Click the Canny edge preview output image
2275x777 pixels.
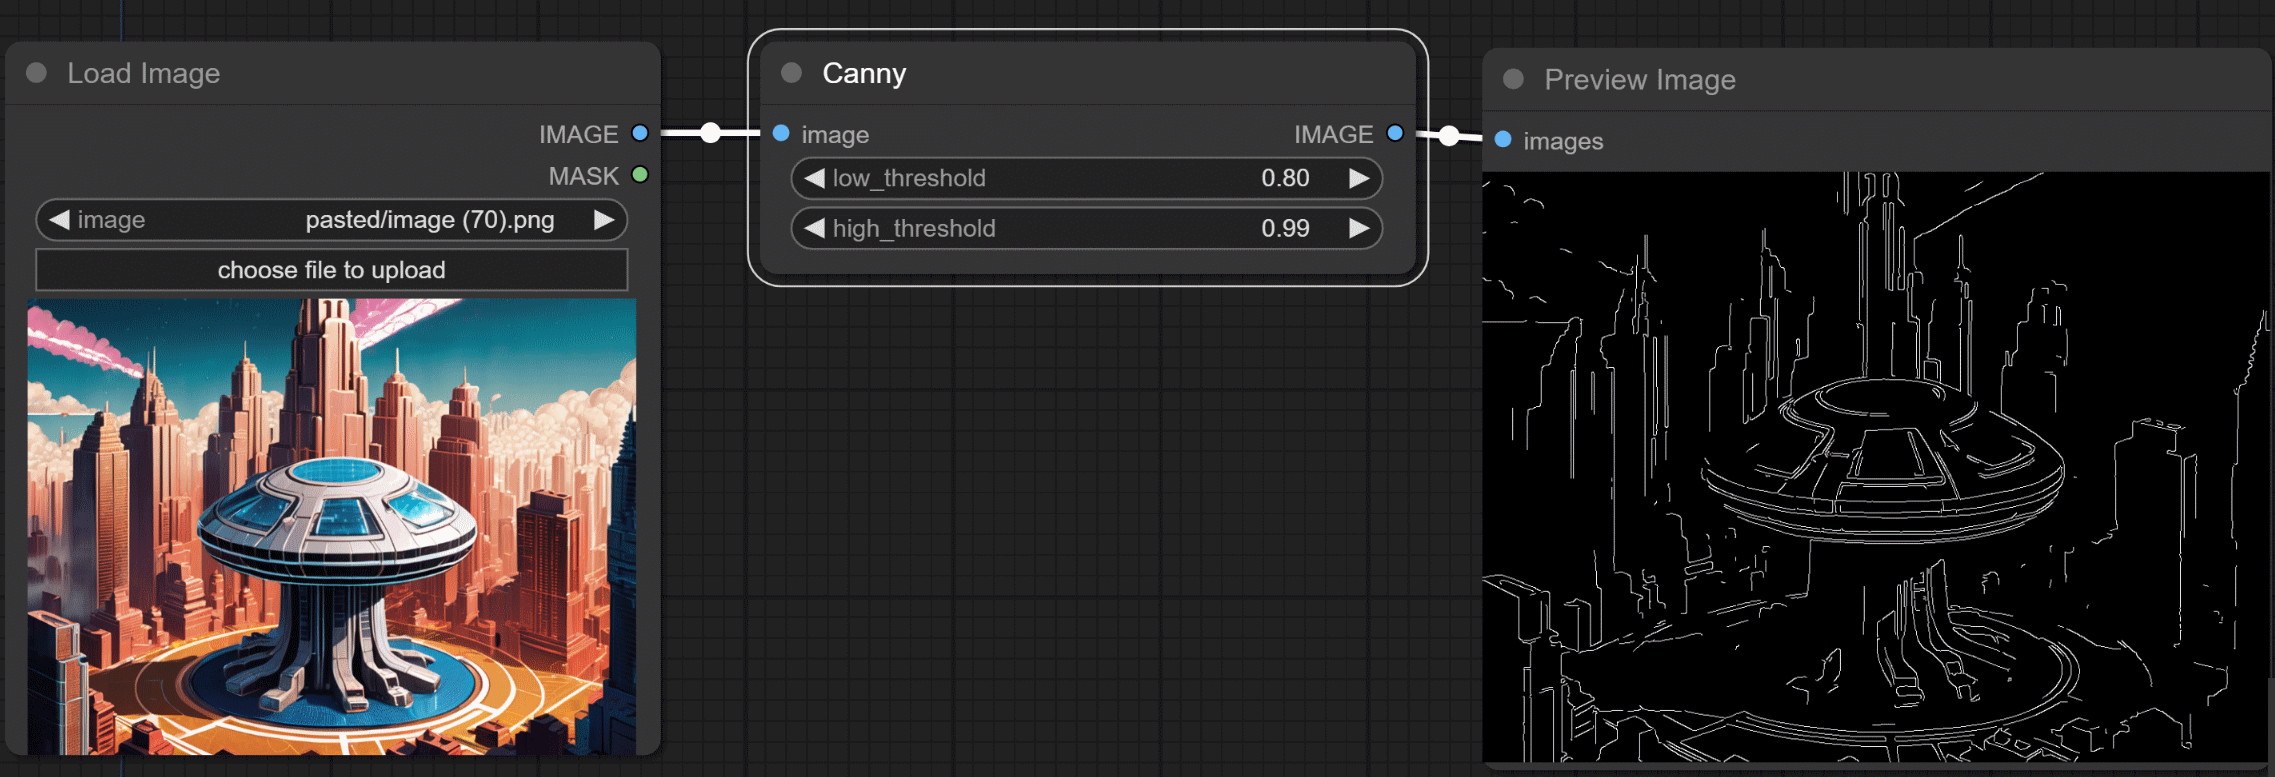point(1875,466)
